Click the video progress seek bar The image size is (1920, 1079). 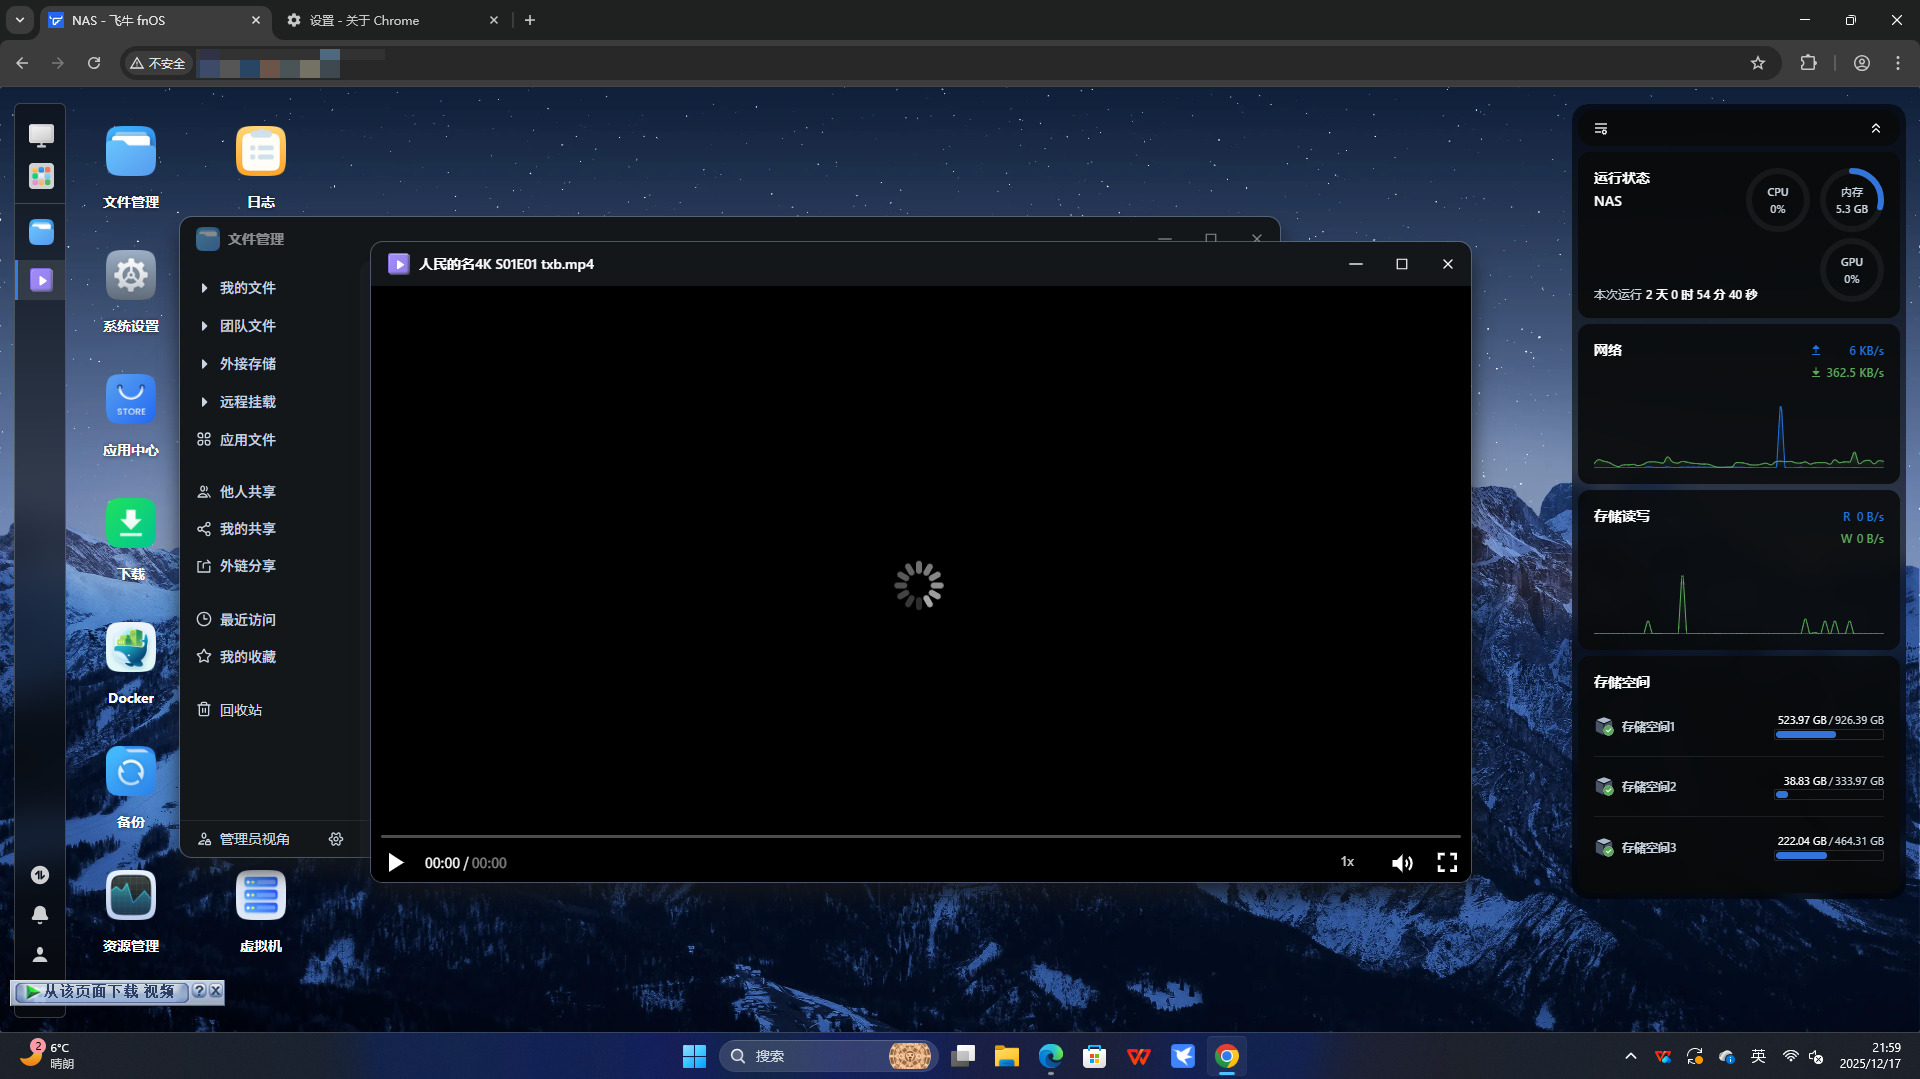tap(920, 836)
